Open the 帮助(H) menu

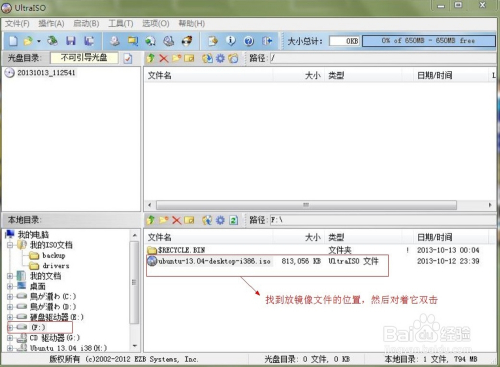(191, 24)
